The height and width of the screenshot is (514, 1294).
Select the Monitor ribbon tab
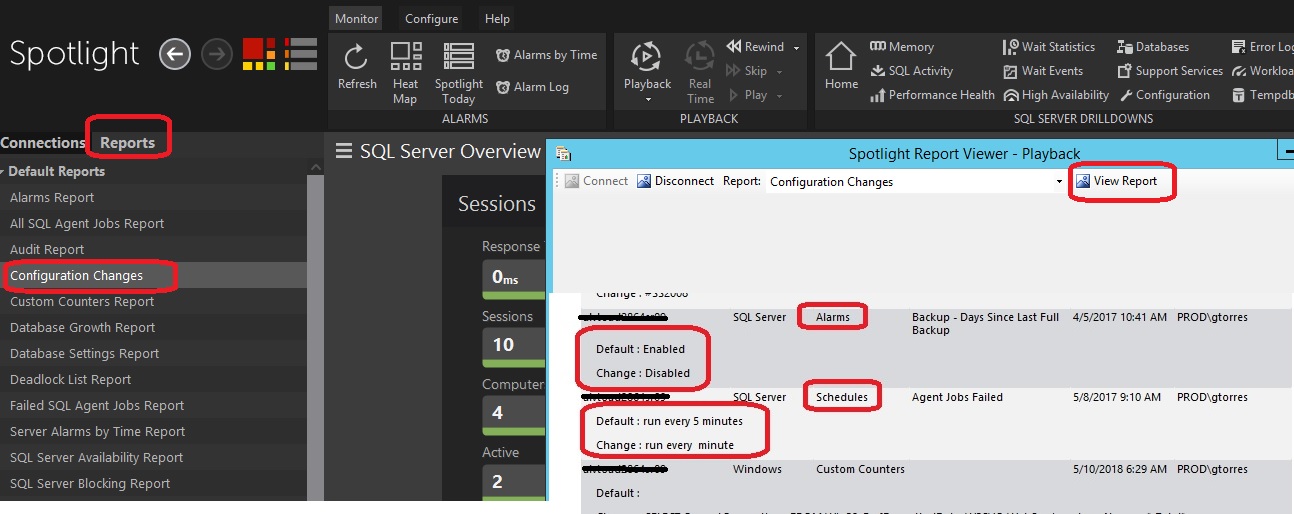pos(356,18)
